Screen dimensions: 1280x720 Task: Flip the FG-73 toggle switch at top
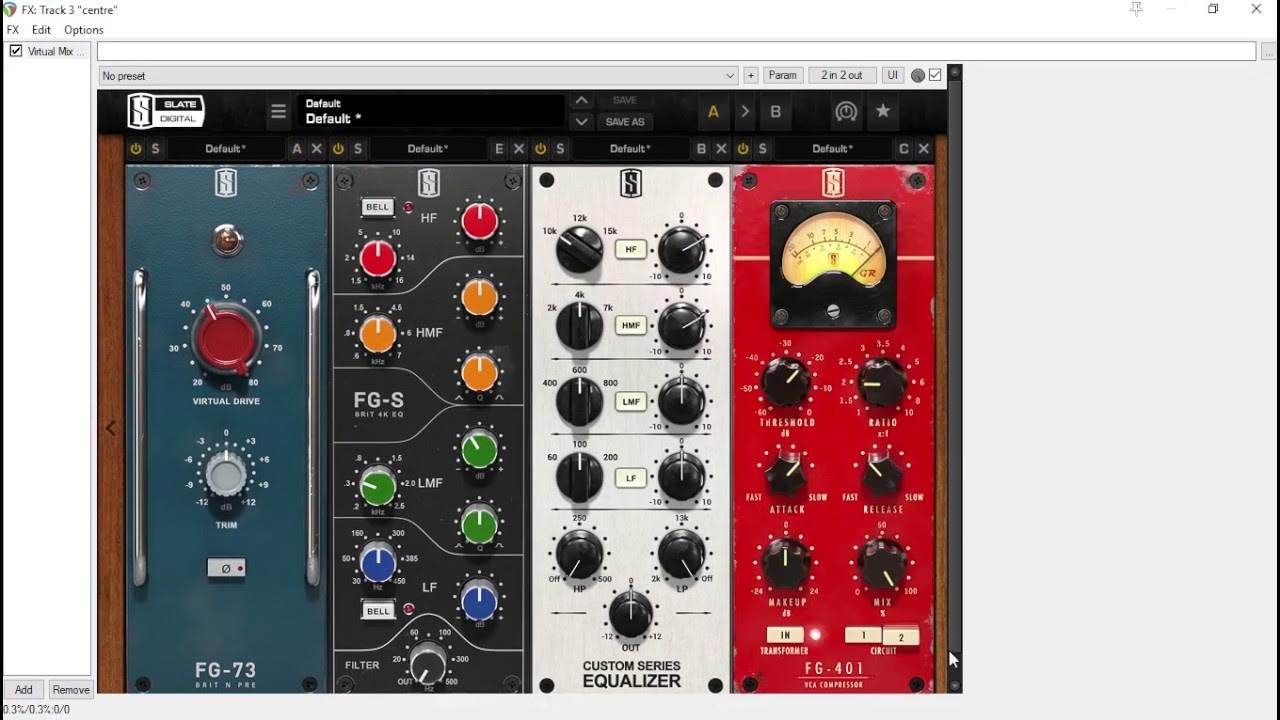coord(227,240)
